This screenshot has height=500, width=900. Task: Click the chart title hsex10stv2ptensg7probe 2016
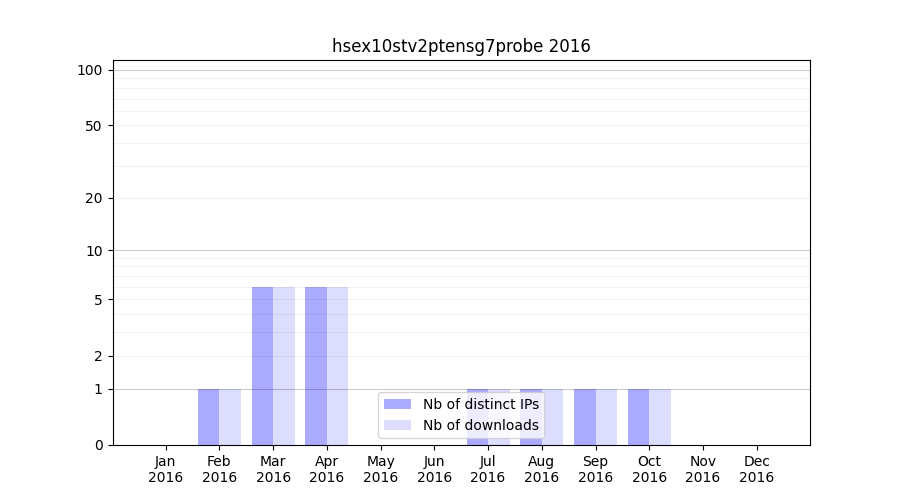point(461,46)
